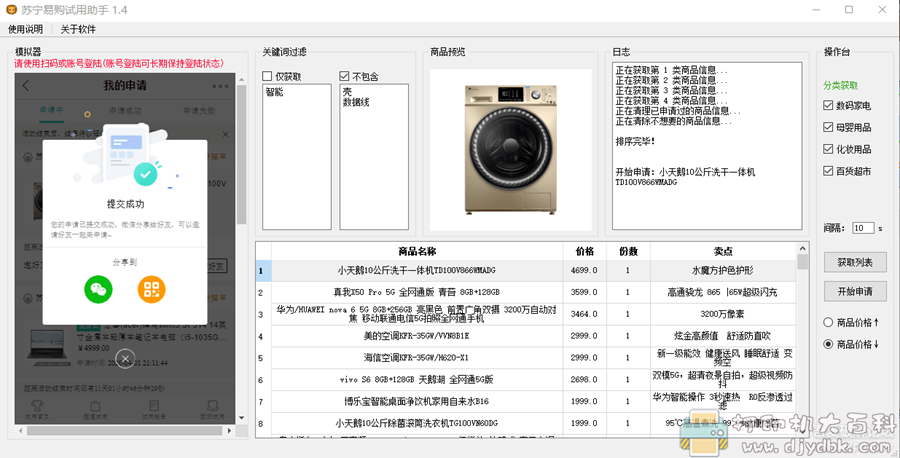Open 试用首页 in the bottom navigation
The width and height of the screenshot is (900, 458).
(37, 410)
